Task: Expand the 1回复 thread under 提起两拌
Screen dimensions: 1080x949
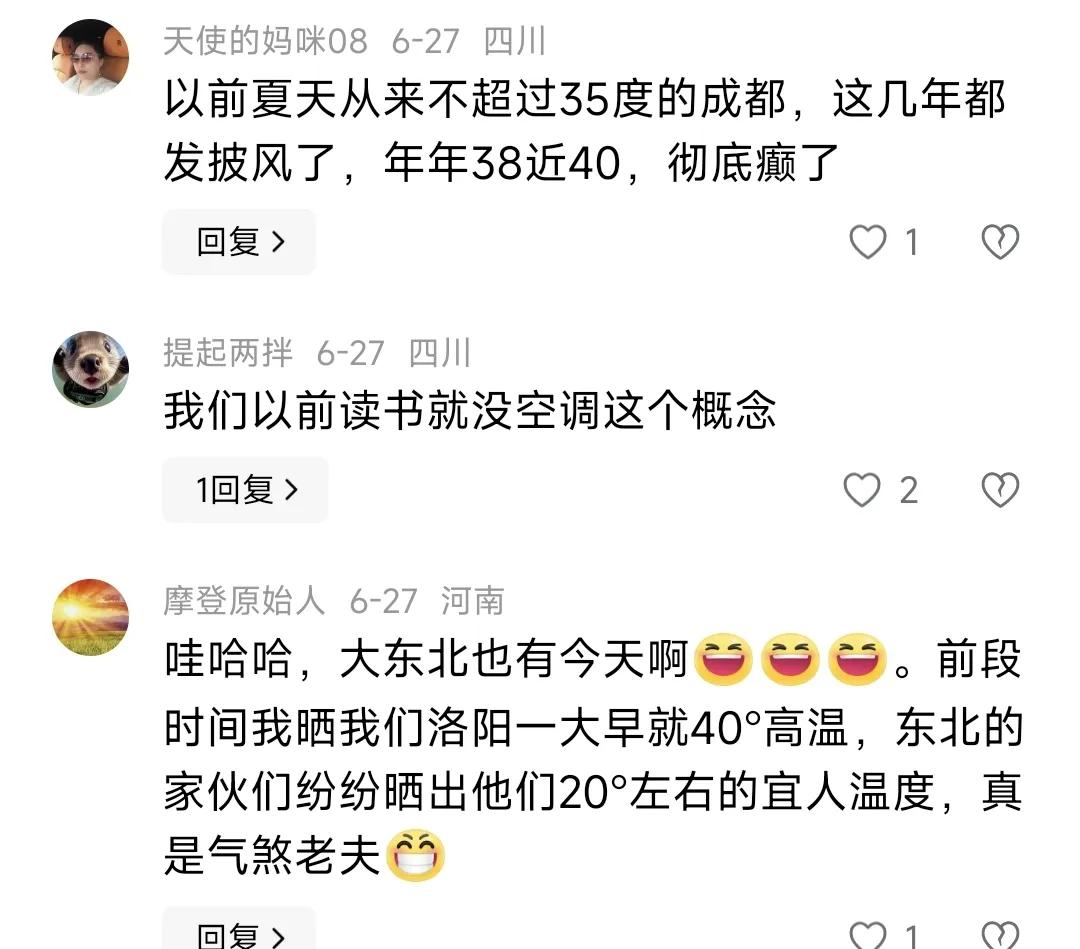Action: (245, 490)
